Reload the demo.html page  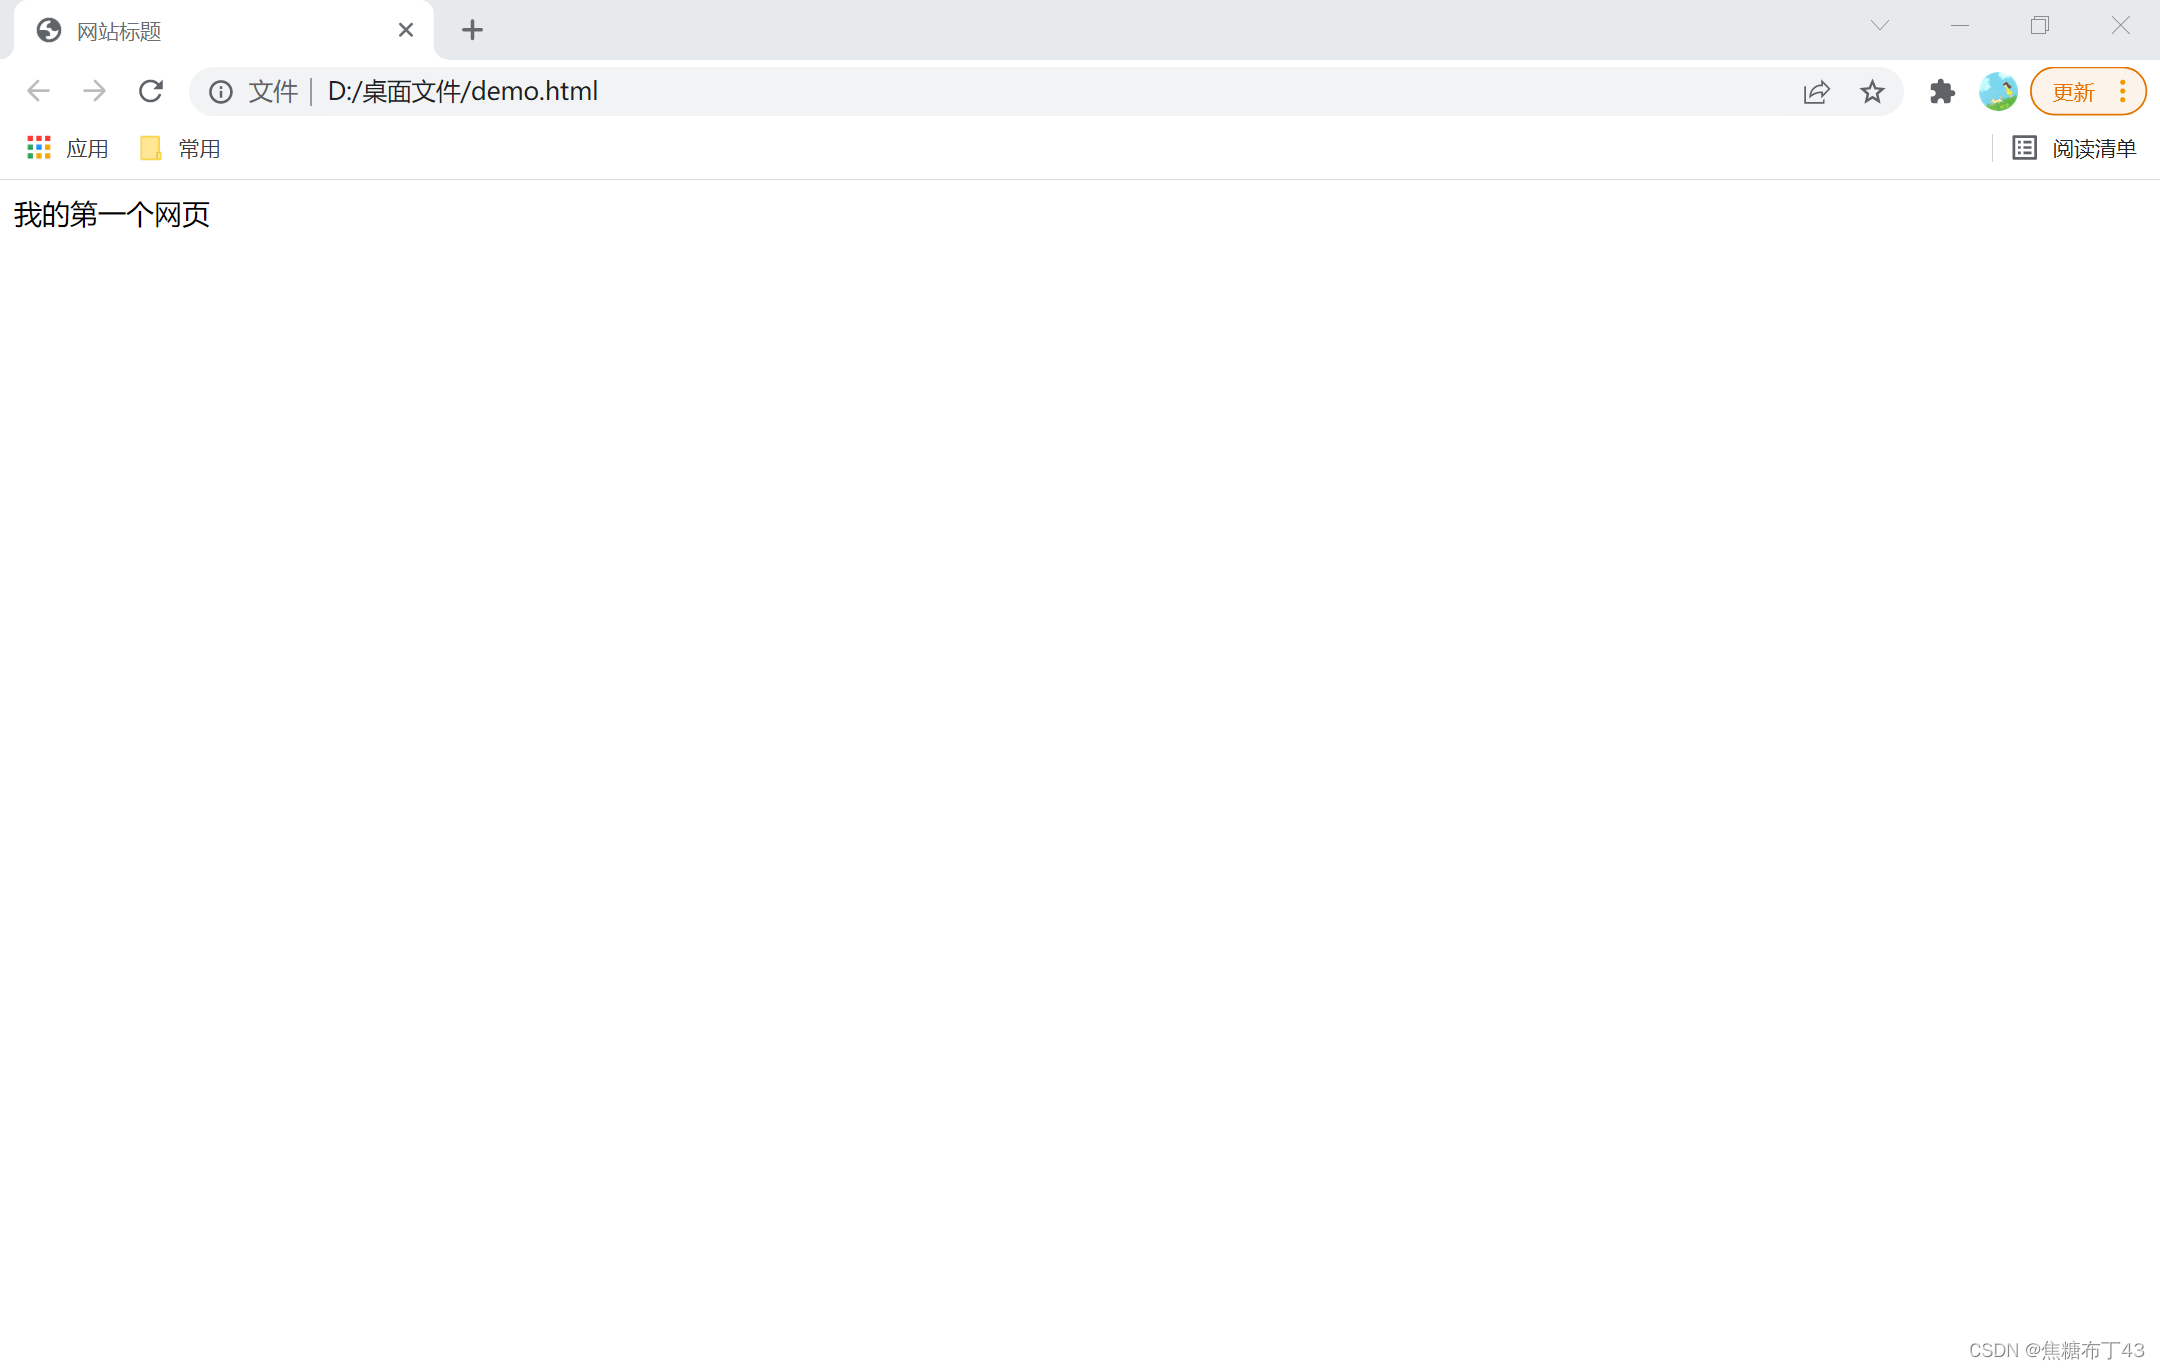point(151,91)
